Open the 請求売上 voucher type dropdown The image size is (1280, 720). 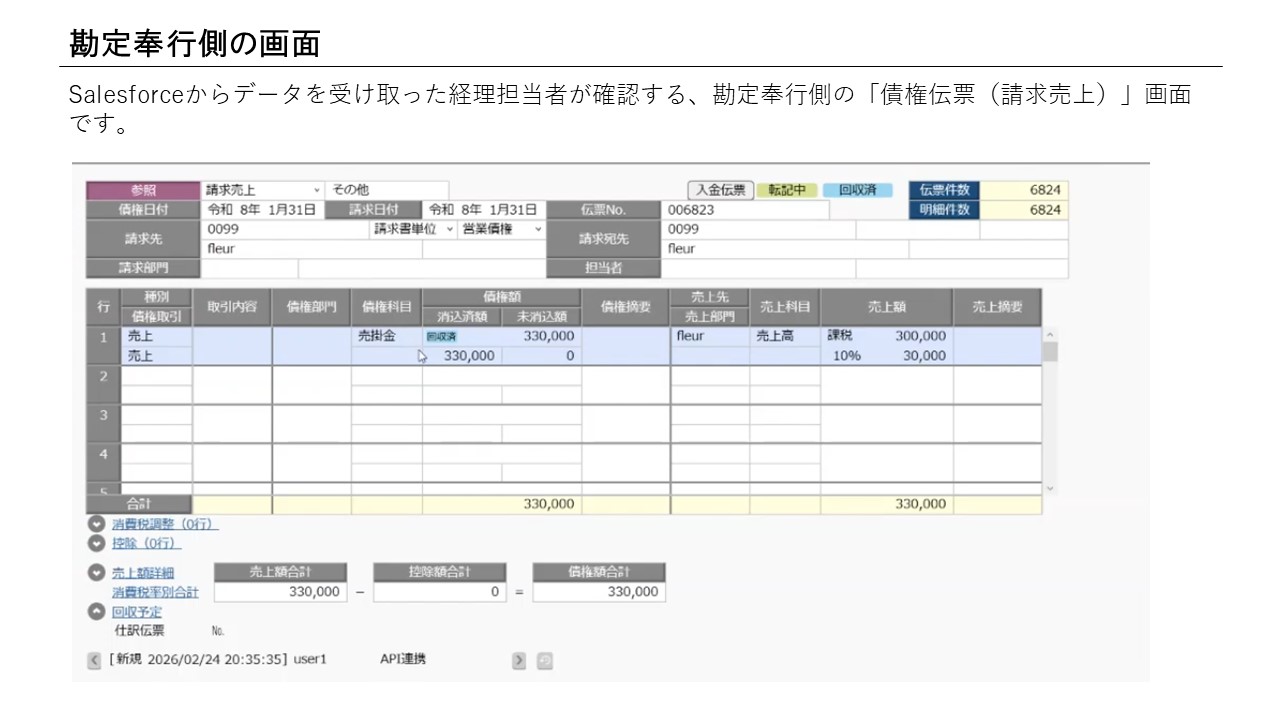coord(316,189)
